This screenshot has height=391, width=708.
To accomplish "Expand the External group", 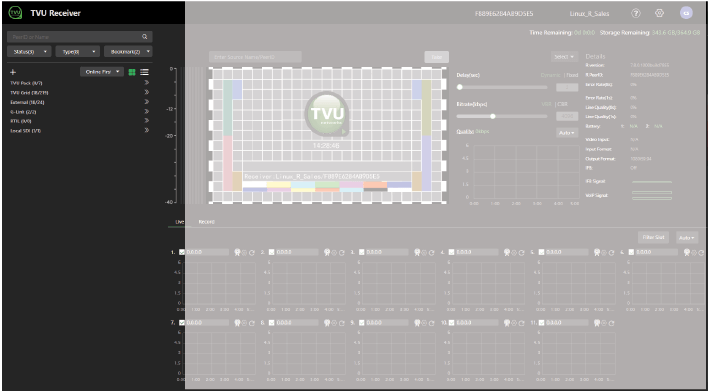I will coord(146,102).
